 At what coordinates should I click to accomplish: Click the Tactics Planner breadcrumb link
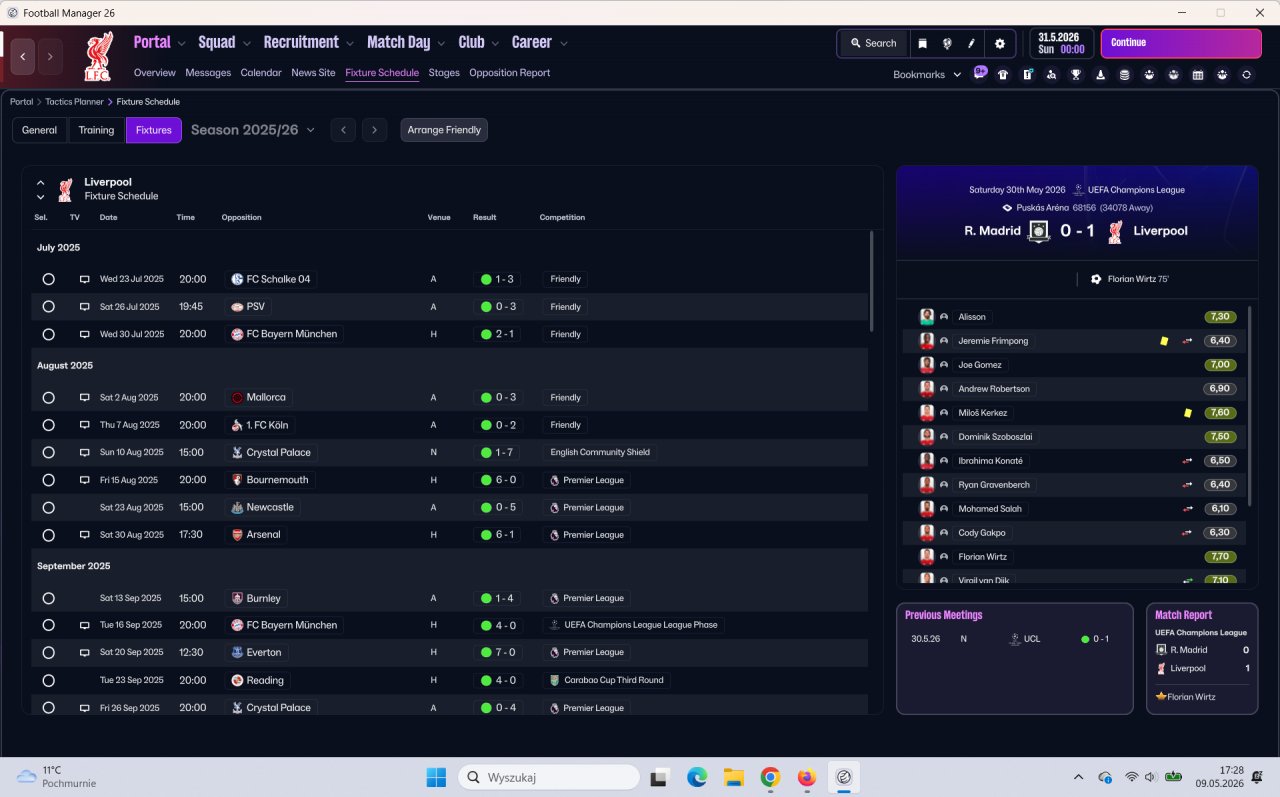[74, 102]
